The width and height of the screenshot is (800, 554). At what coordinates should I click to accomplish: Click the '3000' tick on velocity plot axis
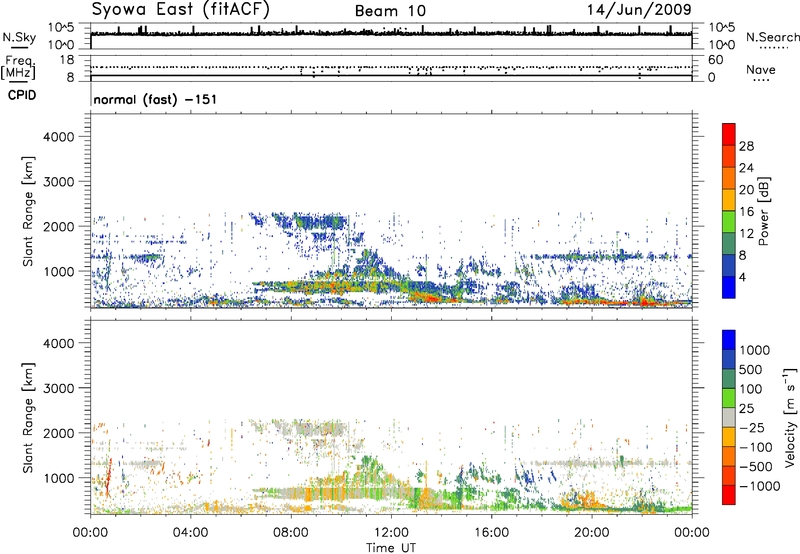click(x=59, y=388)
